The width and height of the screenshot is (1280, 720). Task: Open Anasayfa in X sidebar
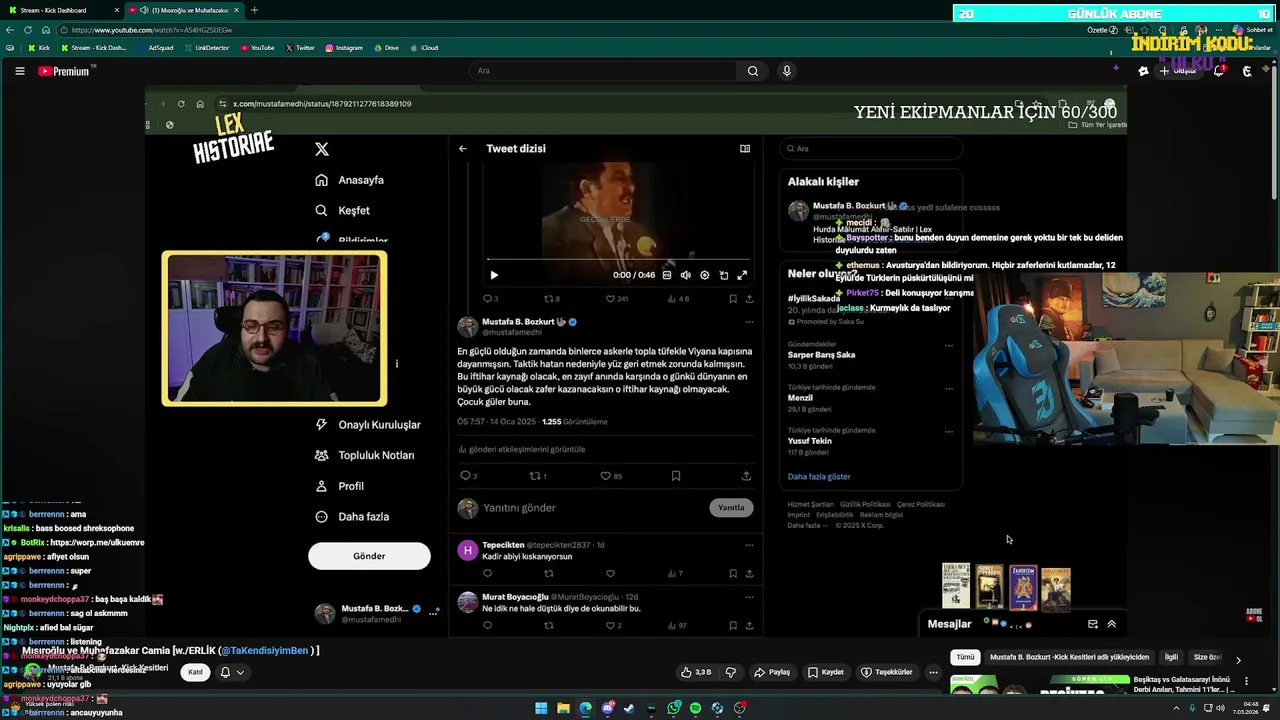(x=349, y=180)
